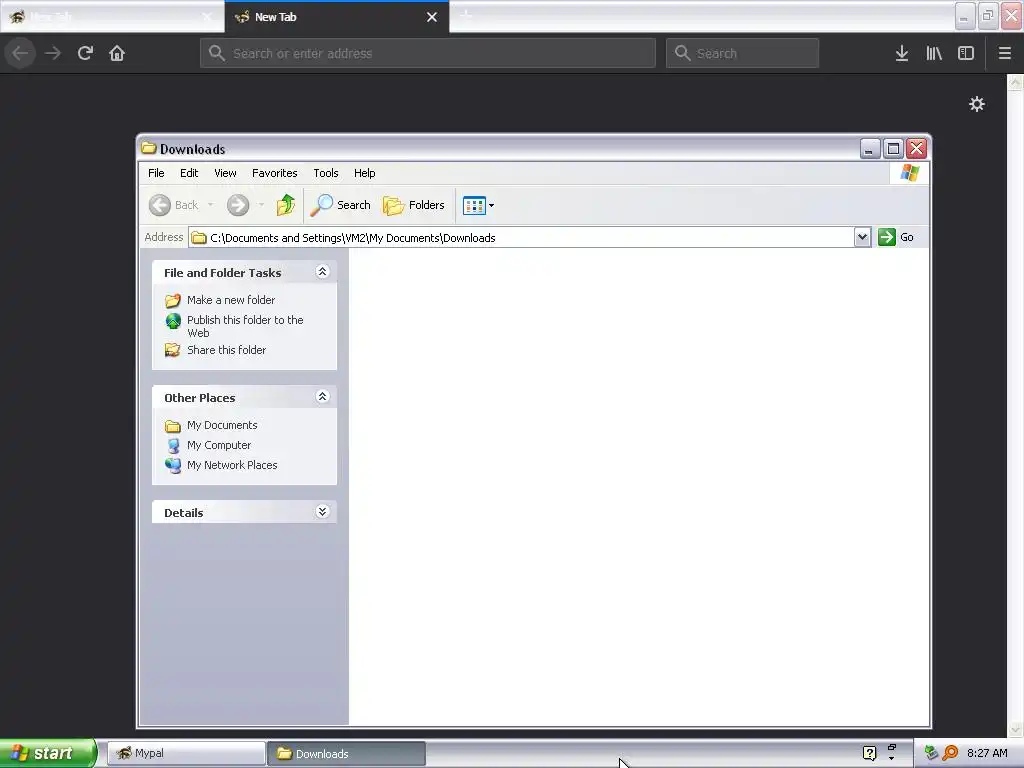Click the Windows flag logo in Explorer
The height and width of the screenshot is (768, 1024).
(909, 173)
